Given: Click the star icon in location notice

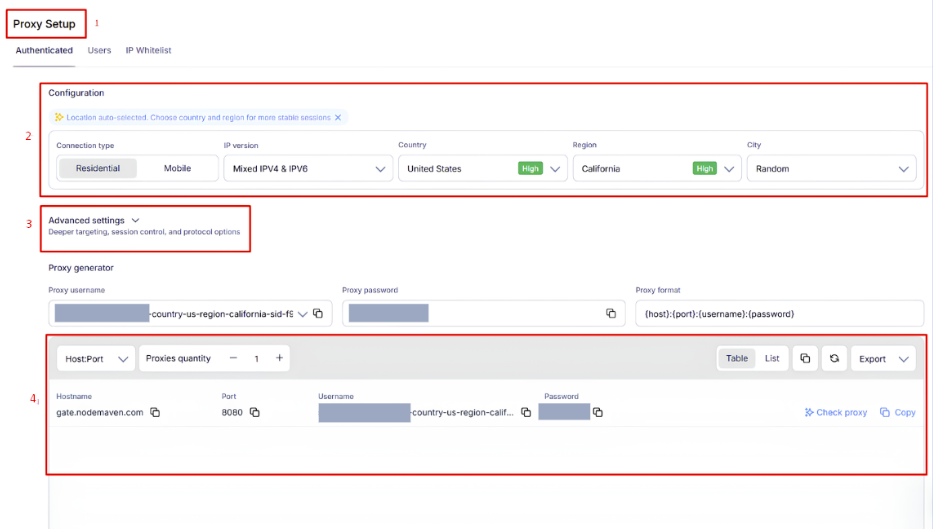Looking at the screenshot, I should 59,117.
